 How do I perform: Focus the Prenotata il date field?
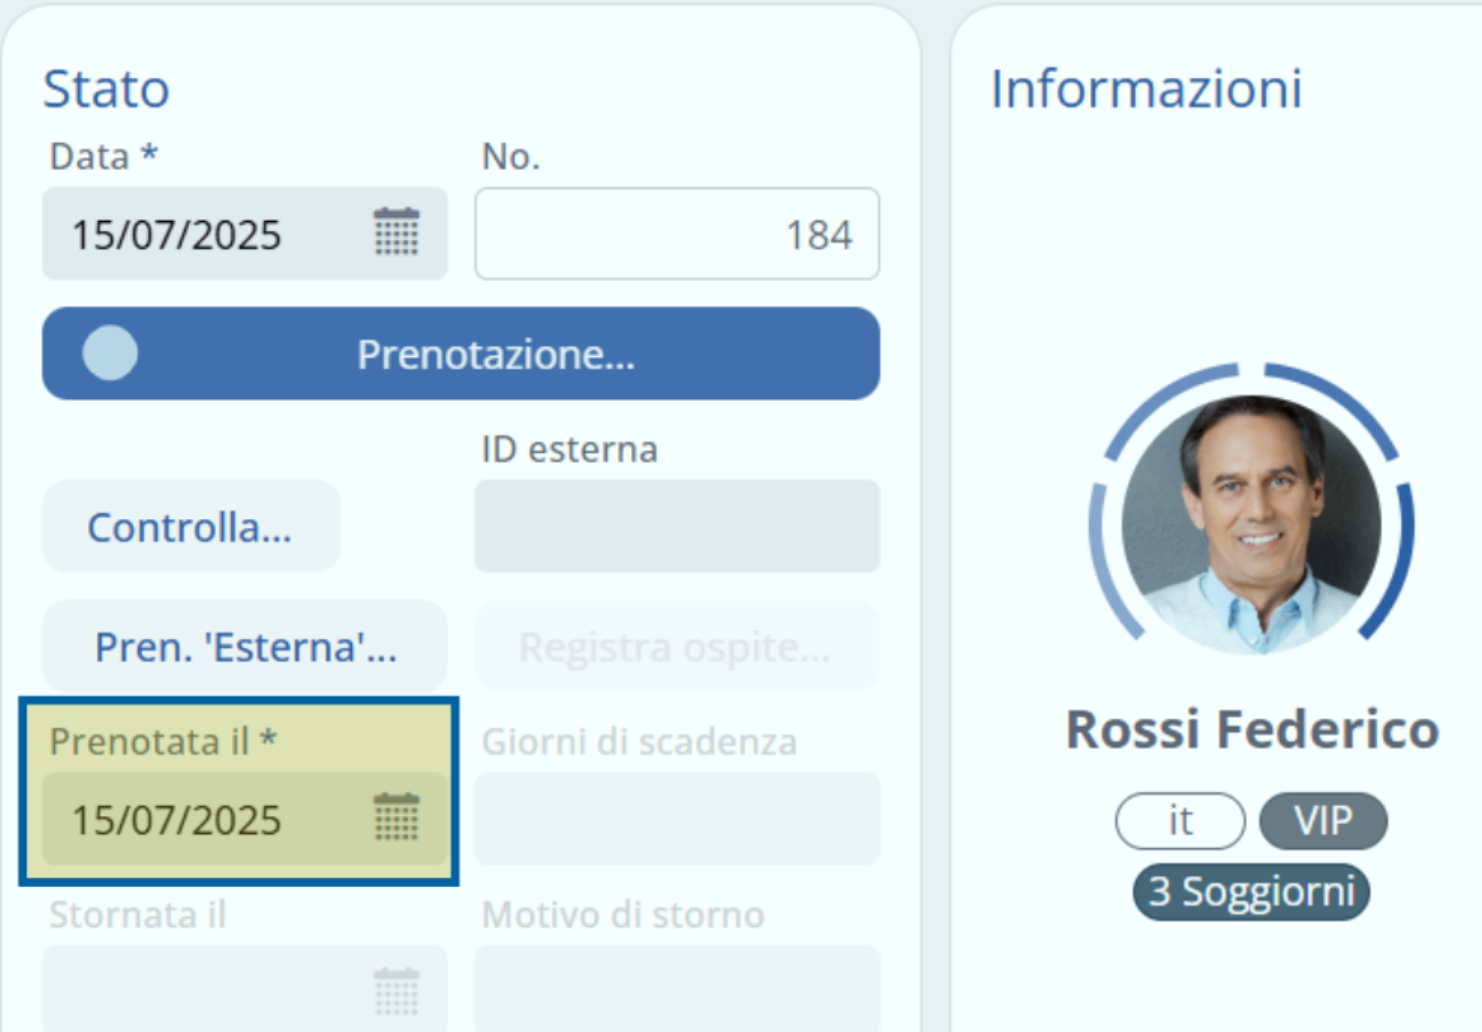pyautogui.click(x=200, y=819)
